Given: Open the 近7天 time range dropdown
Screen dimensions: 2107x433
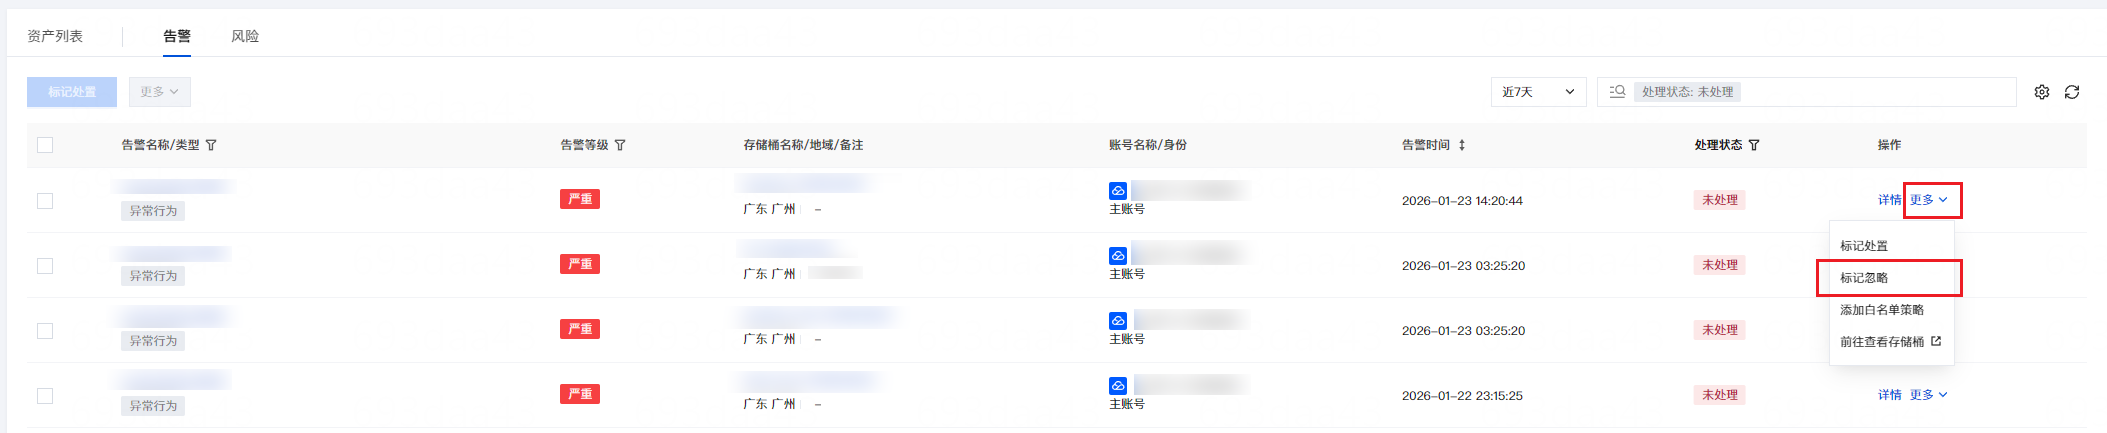Looking at the screenshot, I should [1538, 92].
